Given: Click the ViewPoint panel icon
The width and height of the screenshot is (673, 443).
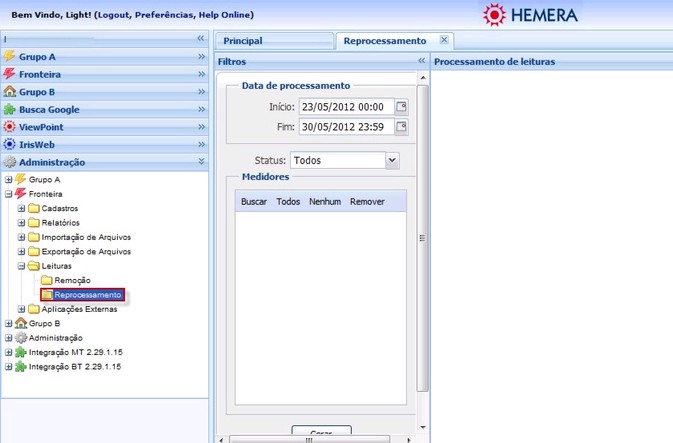Looking at the screenshot, I should click(10, 127).
